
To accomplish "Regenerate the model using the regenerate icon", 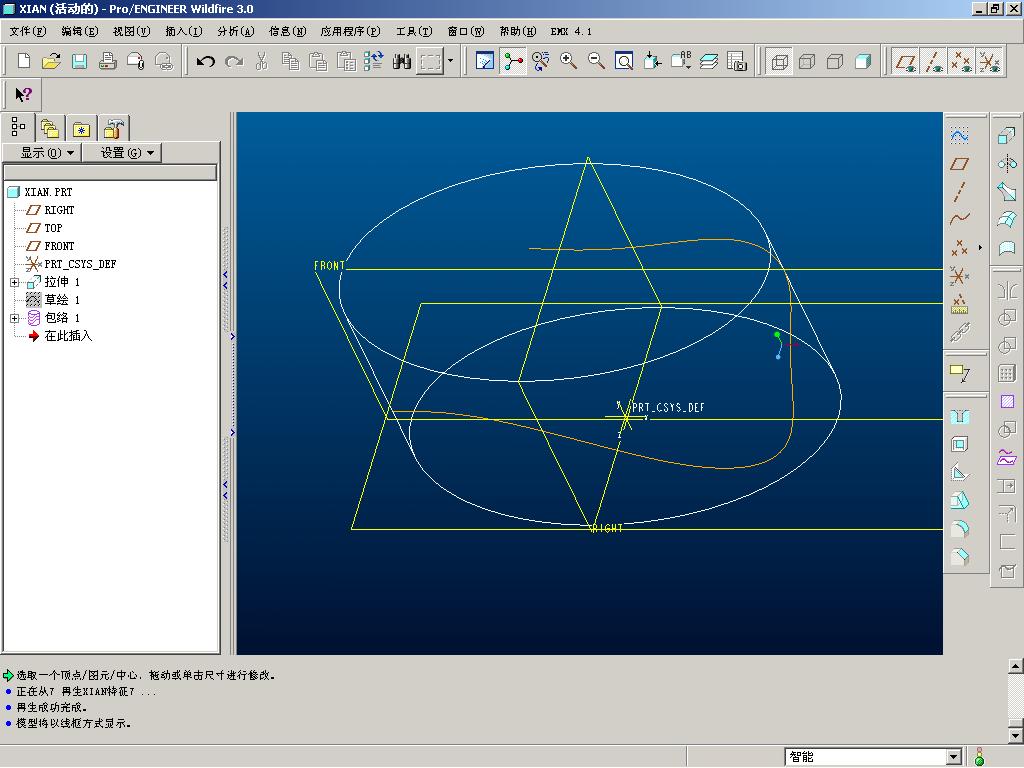I will (374, 61).
